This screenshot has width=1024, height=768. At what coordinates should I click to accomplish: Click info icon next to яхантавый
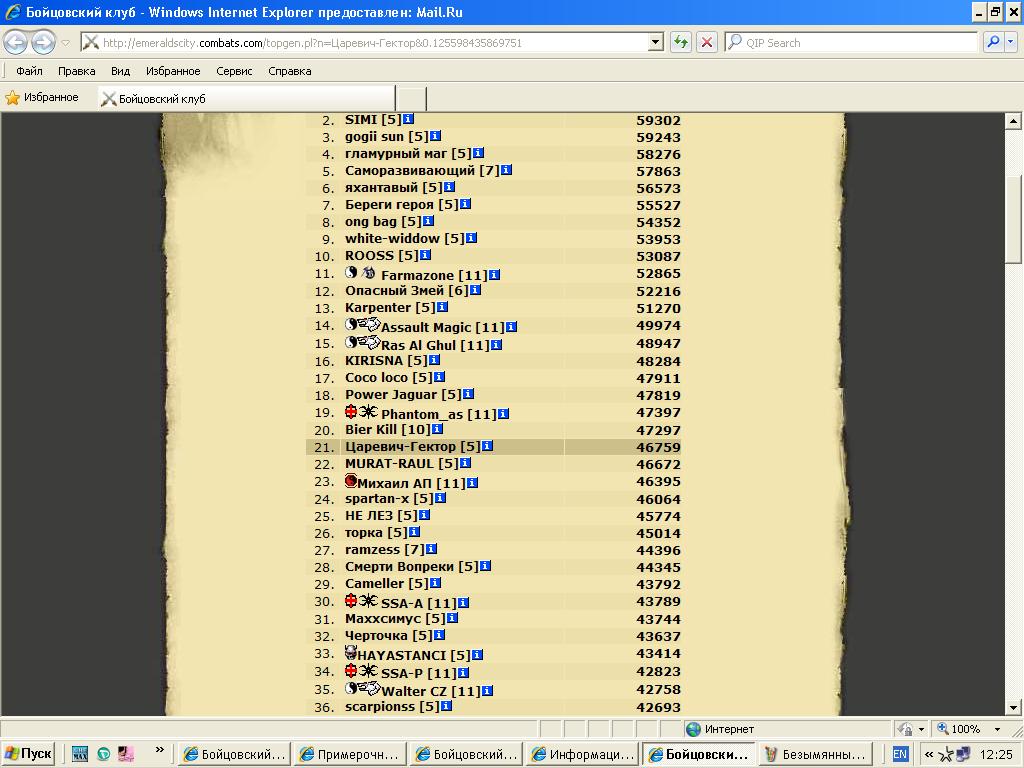(x=449, y=187)
